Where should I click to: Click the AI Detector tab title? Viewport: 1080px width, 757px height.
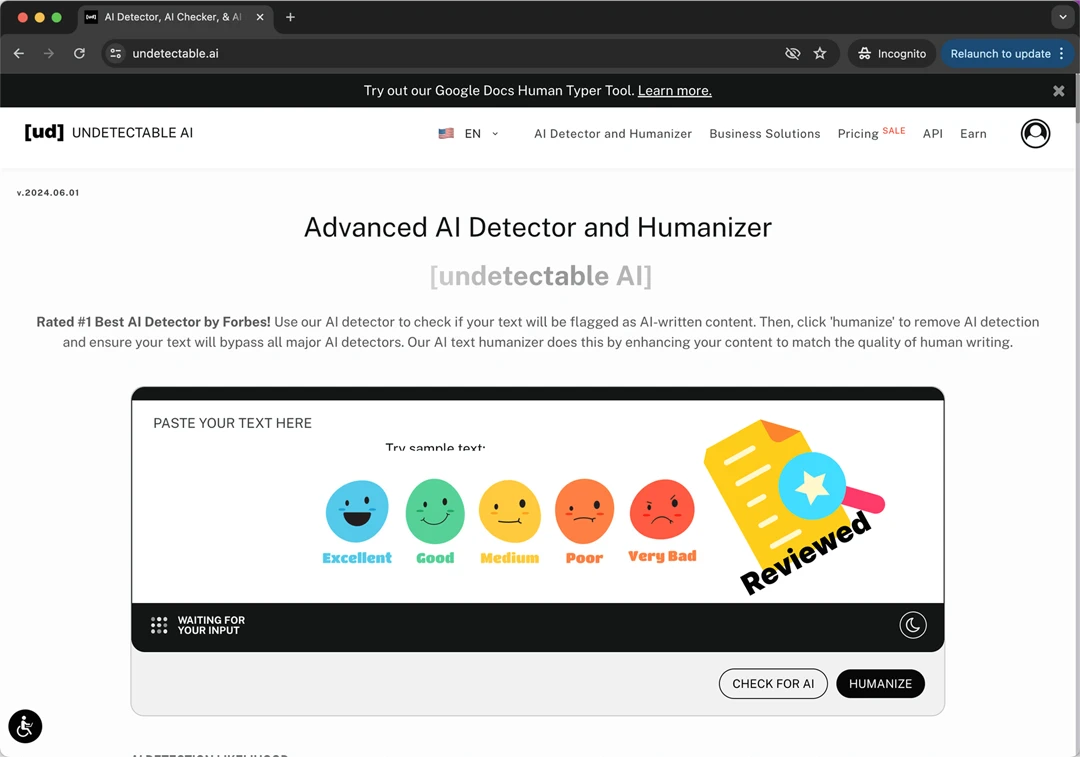coord(173,17)
